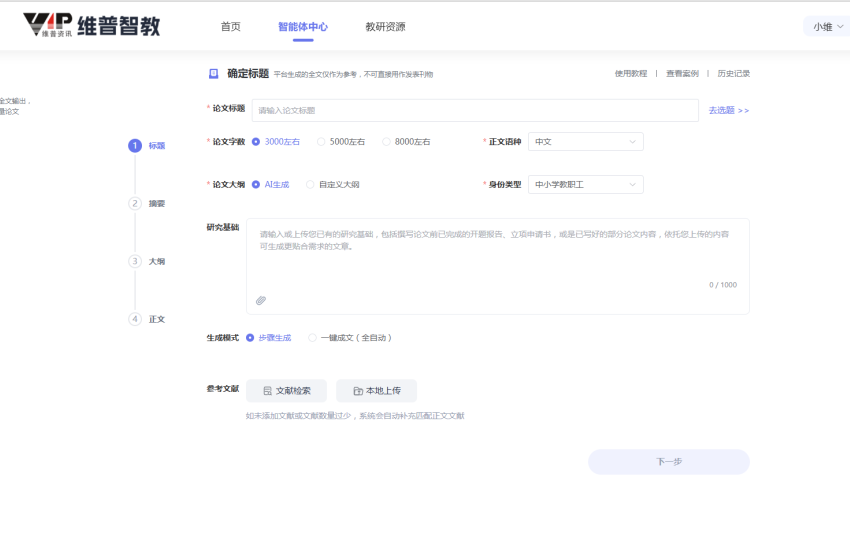Click the 去选题 >> link

tap(729, 110)
